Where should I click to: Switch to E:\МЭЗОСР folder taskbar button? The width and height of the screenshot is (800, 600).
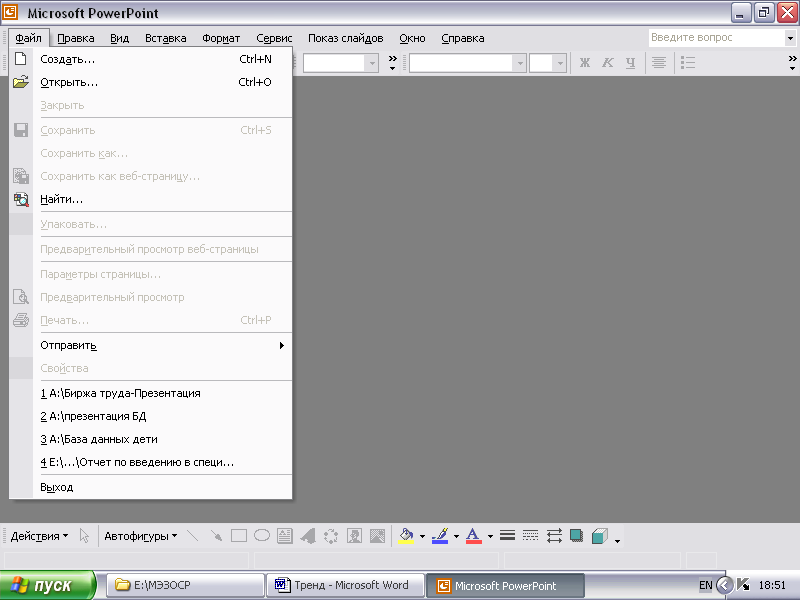coord(185,585)
